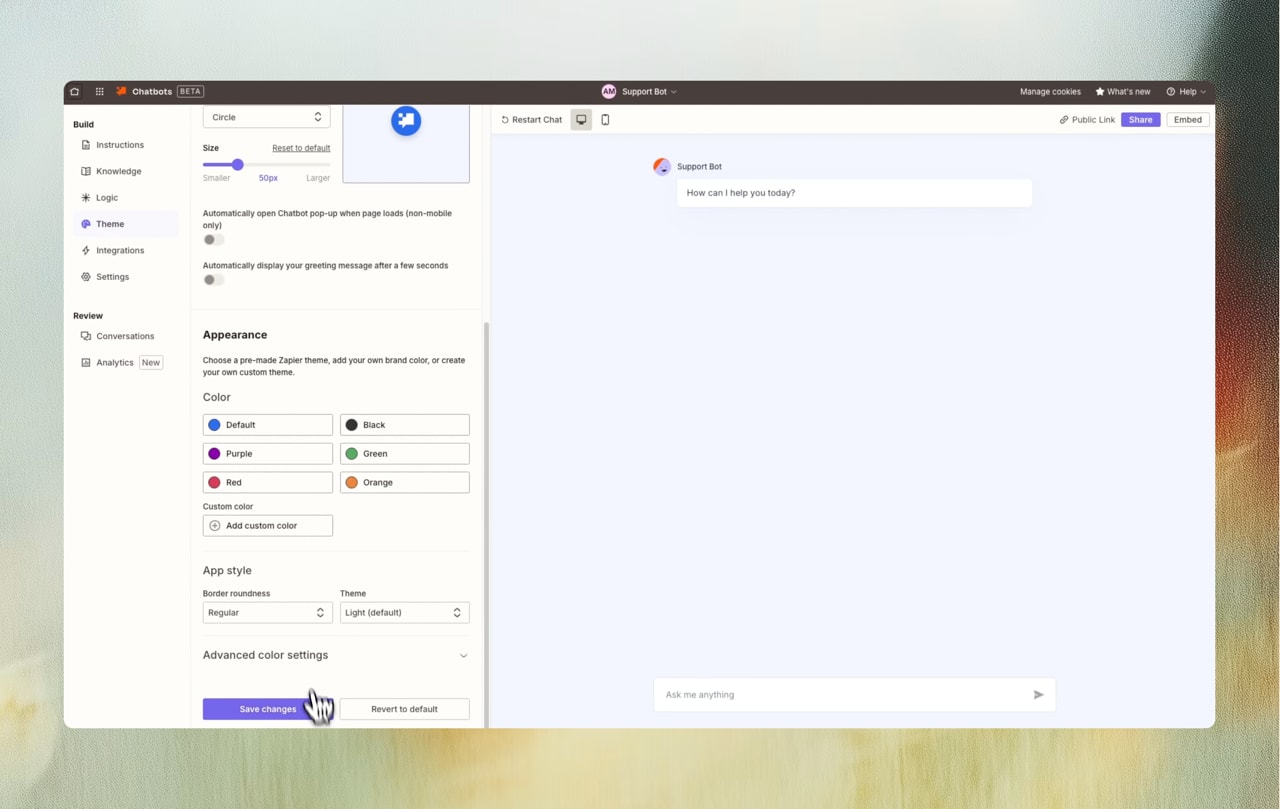The height and width of the screenshot is (809, 1280).
Task: Select the Instructions section in the sidebar
Action: (120, 144)
